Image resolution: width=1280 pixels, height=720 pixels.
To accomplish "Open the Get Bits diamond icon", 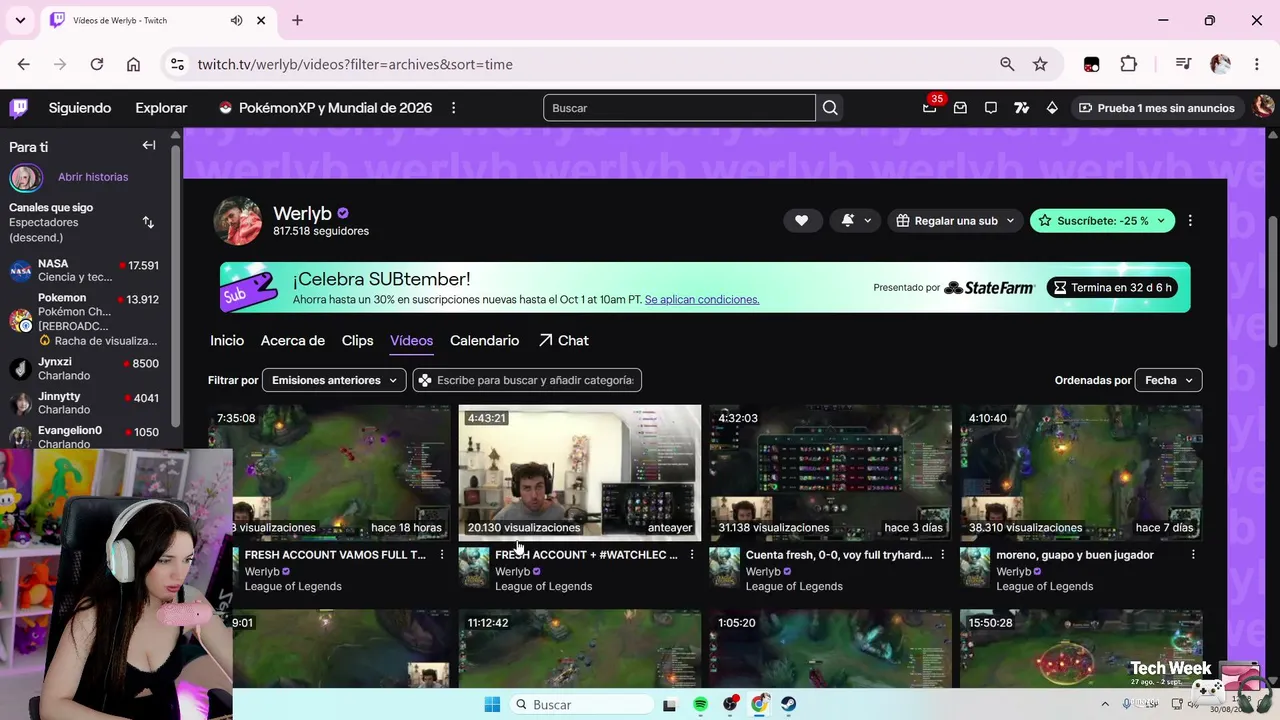I will coord(1052,107).
